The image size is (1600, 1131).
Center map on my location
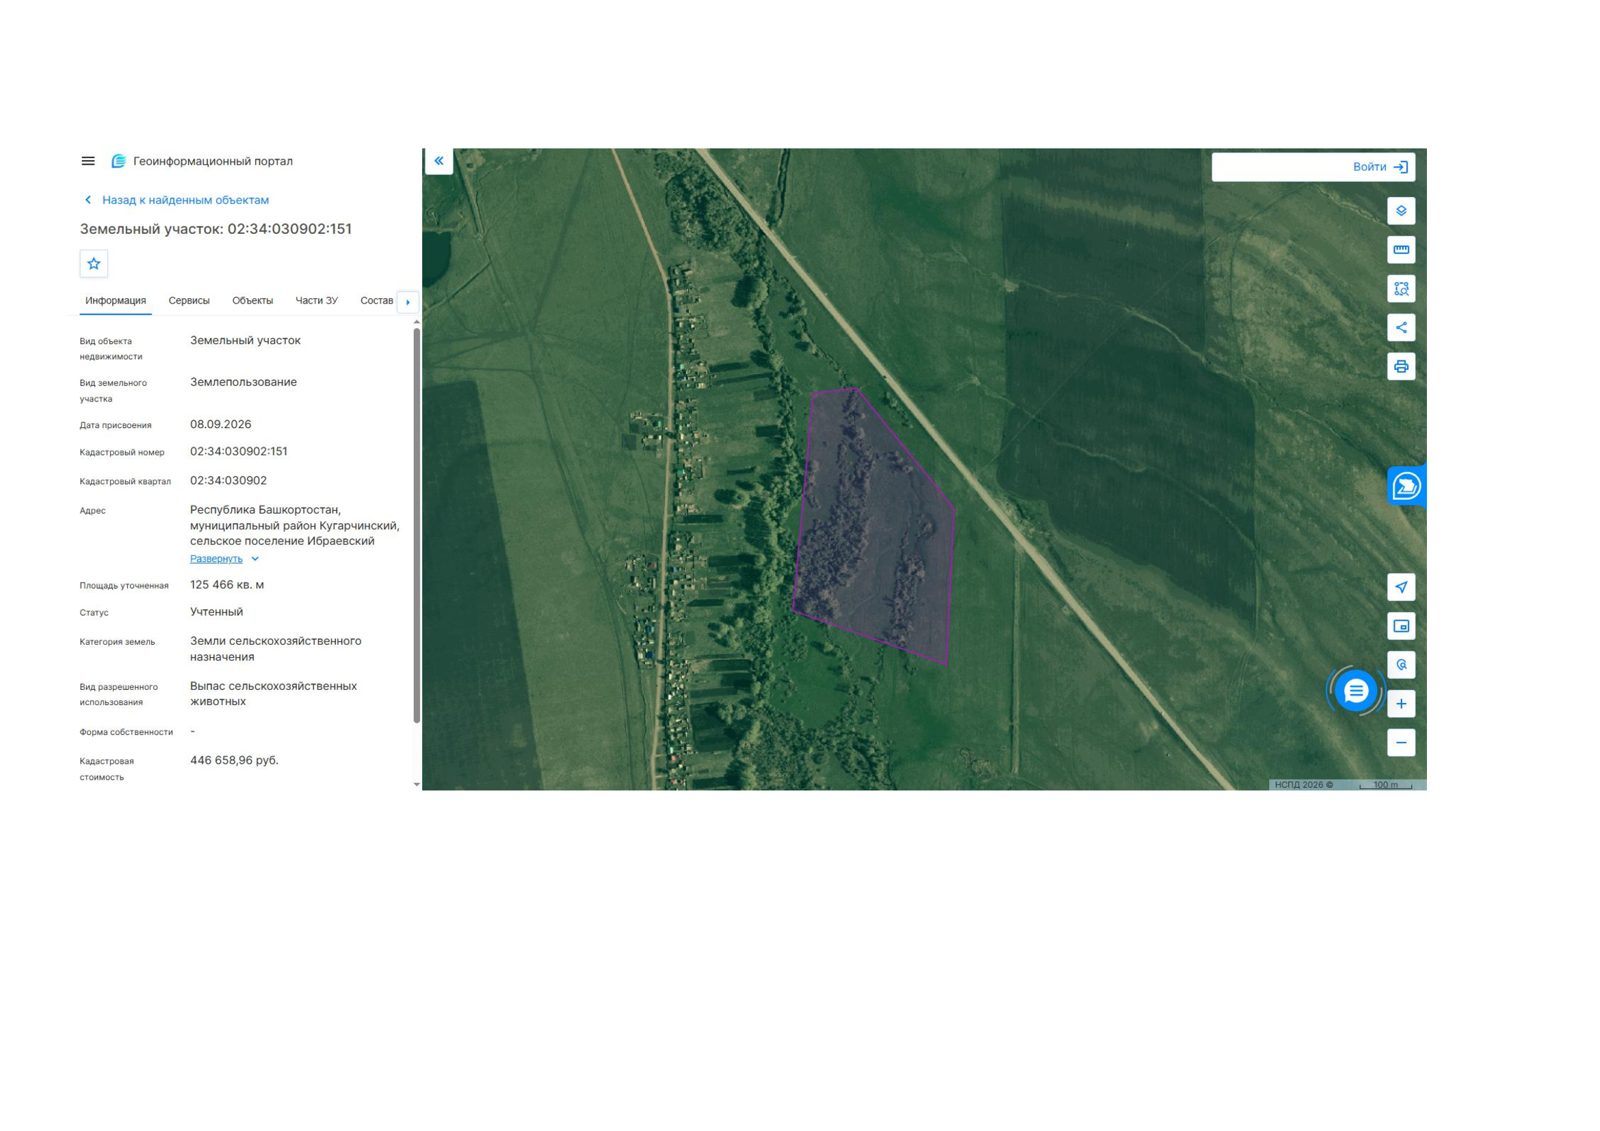1401,587
